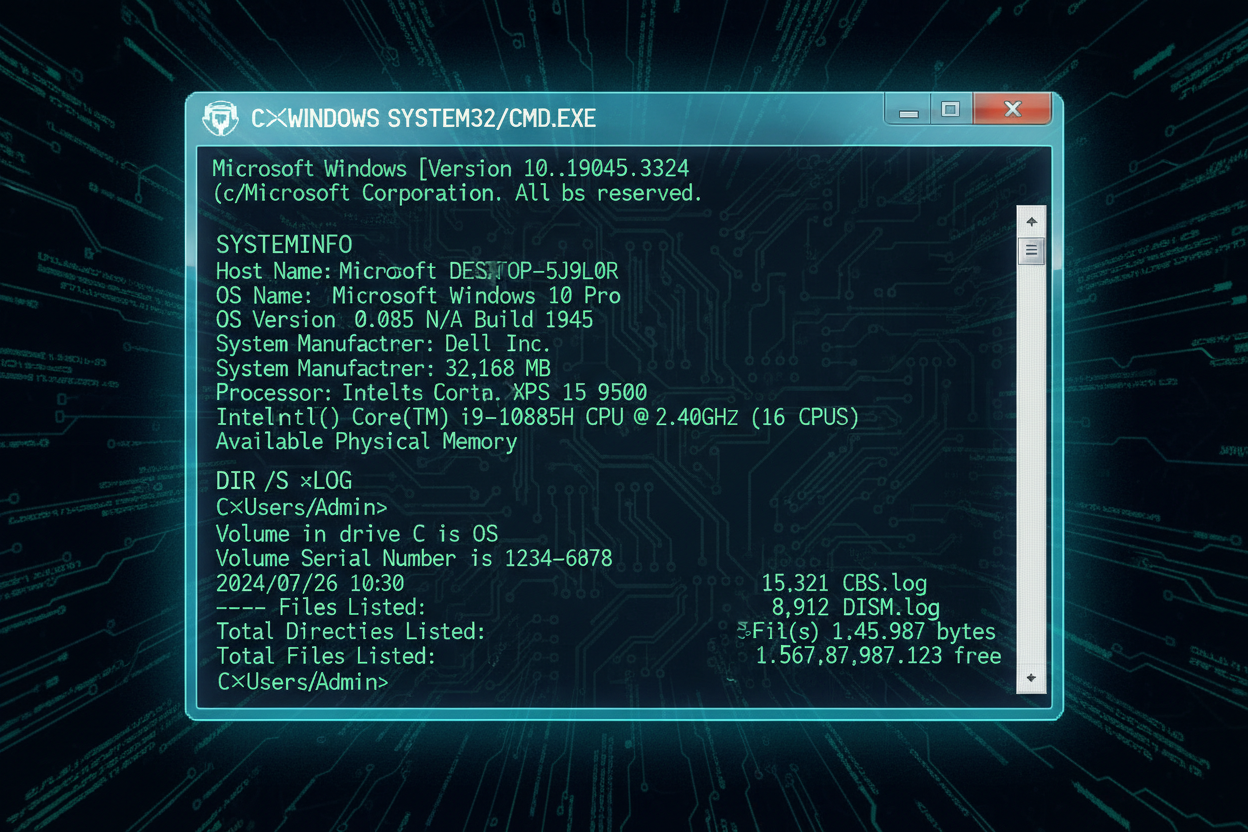The height and width of the screenshot is (832, 1248).
Task: Click the Volume Serial Number line
Action: point(414,558)
